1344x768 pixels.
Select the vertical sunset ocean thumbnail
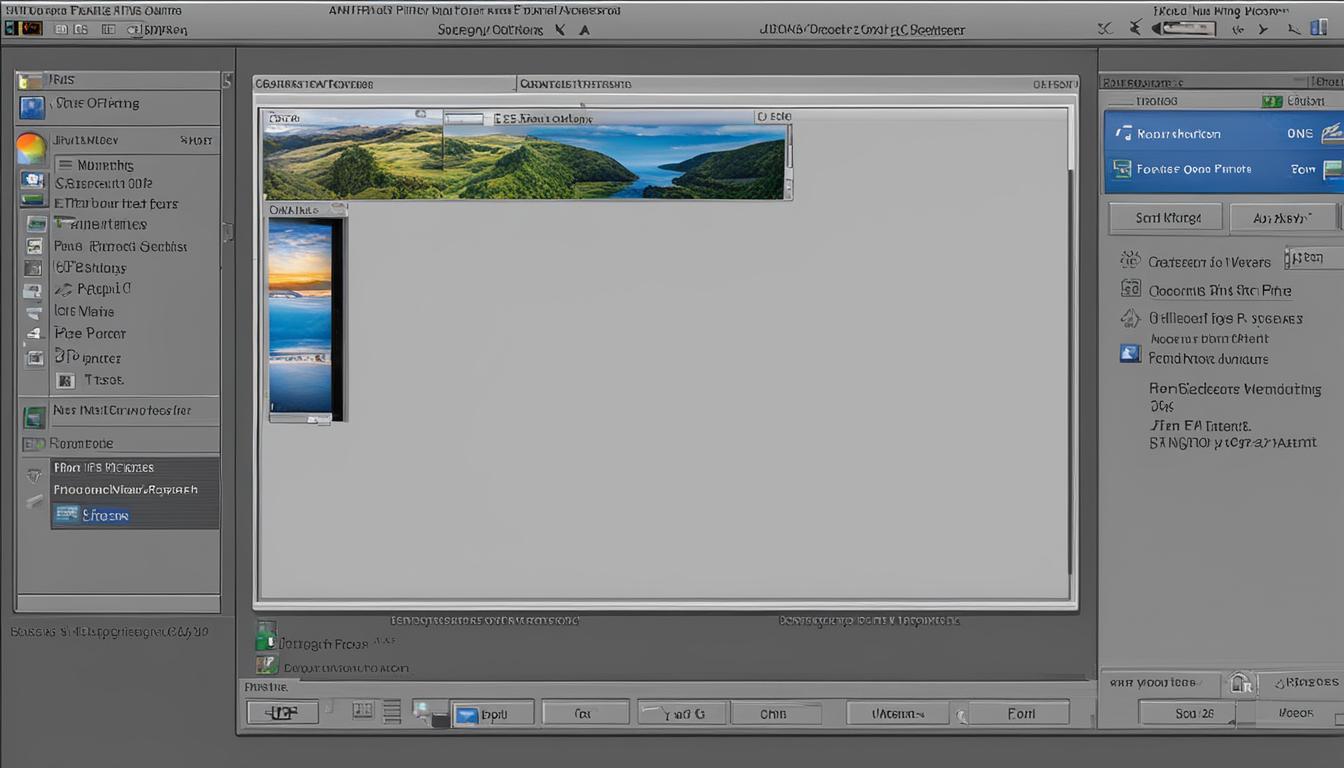(300, 316)
